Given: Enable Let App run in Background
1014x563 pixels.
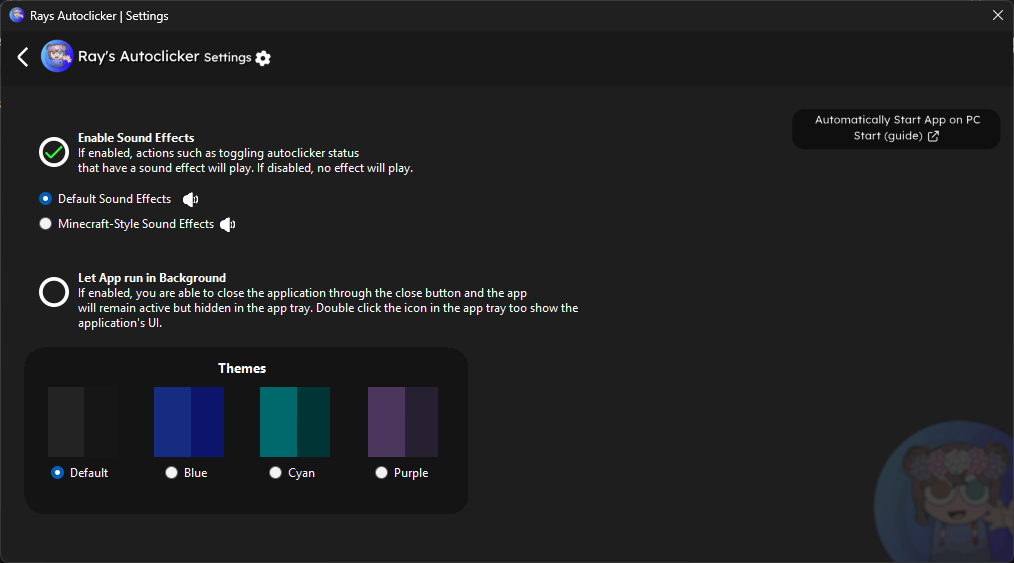Looking at the screenshot, I should [x=54, y=292].
